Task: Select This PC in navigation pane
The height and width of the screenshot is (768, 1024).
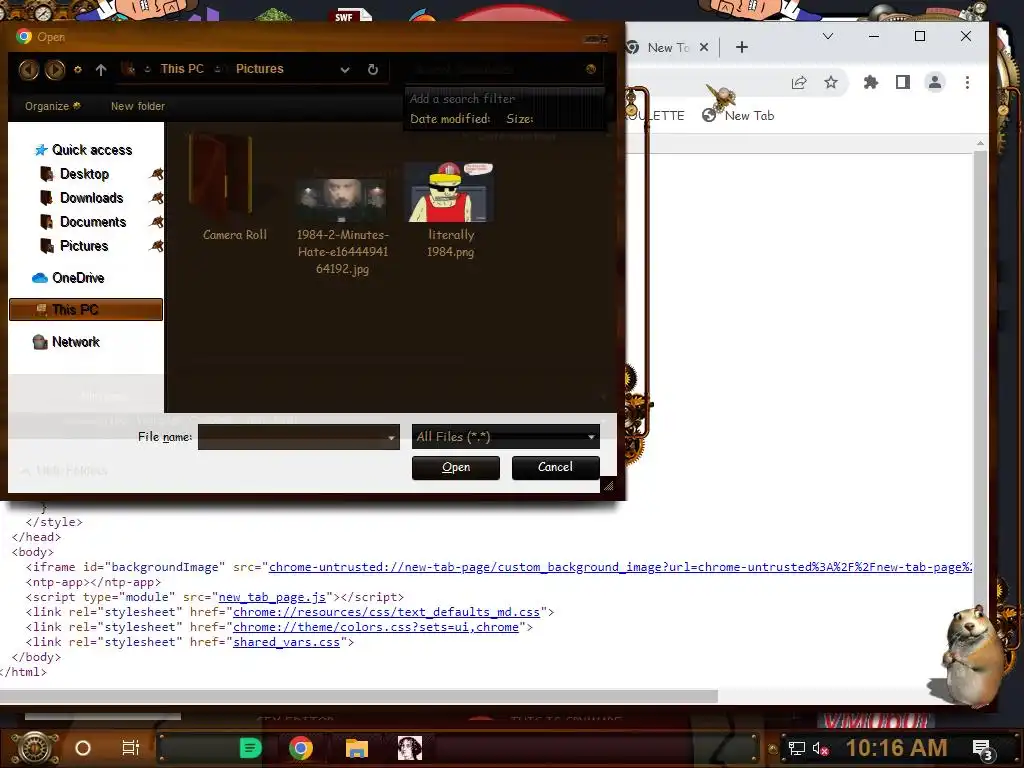Action: pos(86,310)
